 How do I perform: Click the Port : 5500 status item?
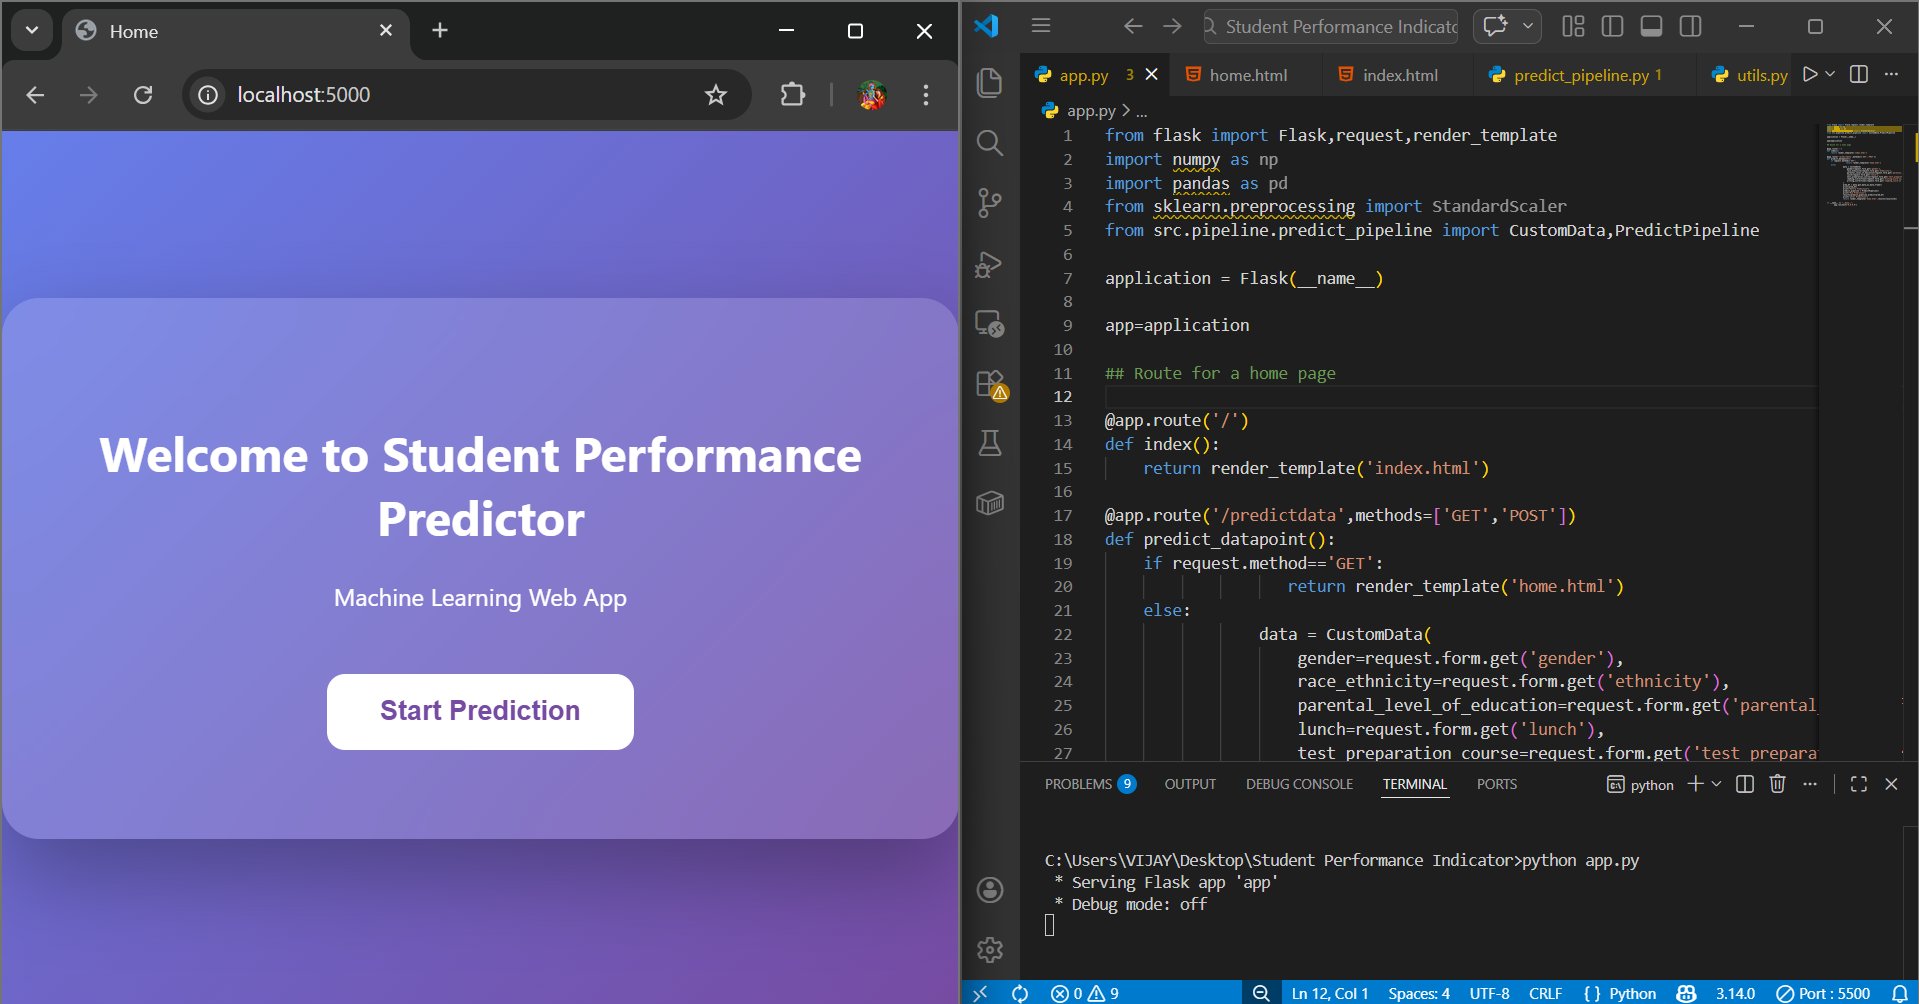tap(1823, 993)
